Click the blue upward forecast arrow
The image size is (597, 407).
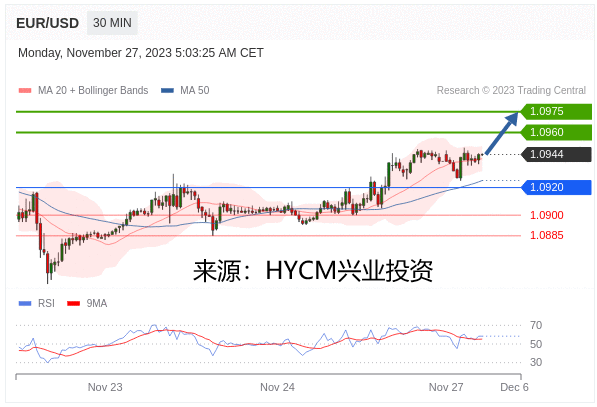(502, 133)
